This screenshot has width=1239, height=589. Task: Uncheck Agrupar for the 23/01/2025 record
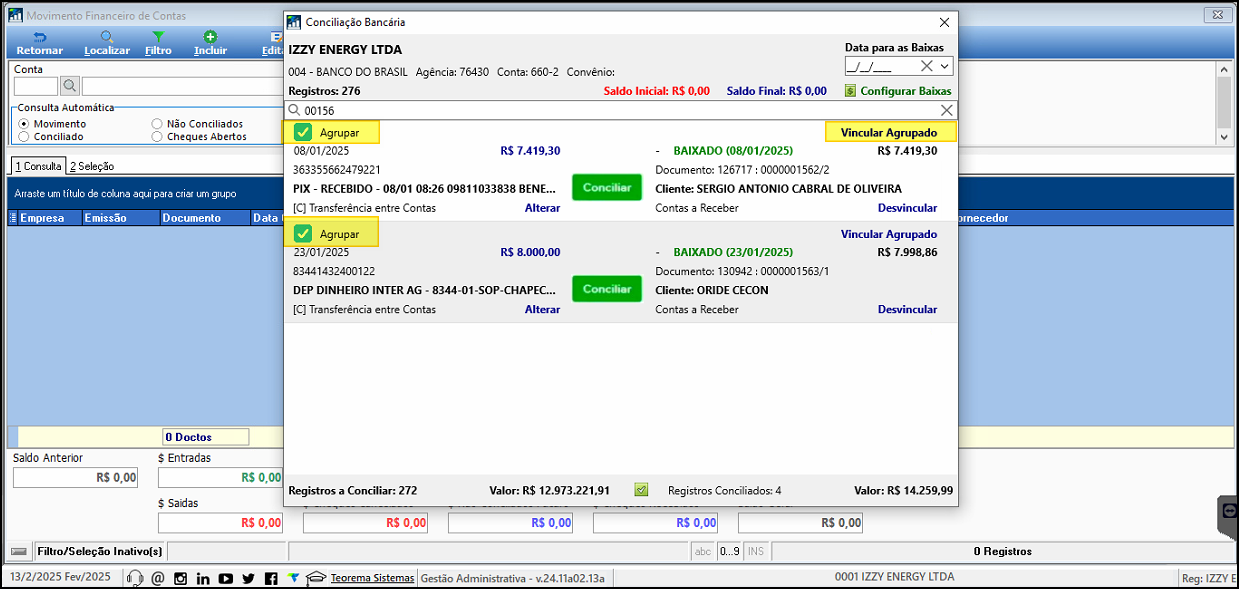303,234
